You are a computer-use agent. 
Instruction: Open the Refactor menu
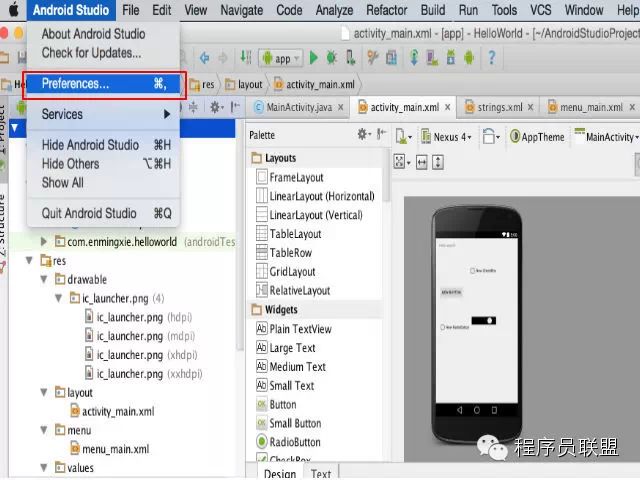387,10
